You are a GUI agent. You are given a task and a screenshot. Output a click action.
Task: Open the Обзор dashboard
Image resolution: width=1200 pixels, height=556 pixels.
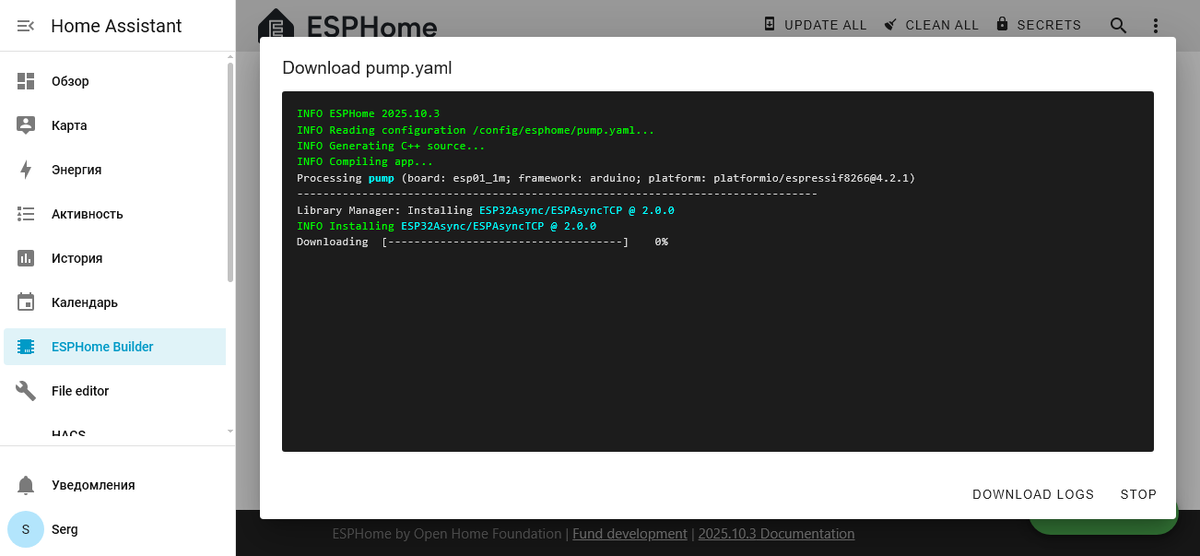tap(115, 81)
